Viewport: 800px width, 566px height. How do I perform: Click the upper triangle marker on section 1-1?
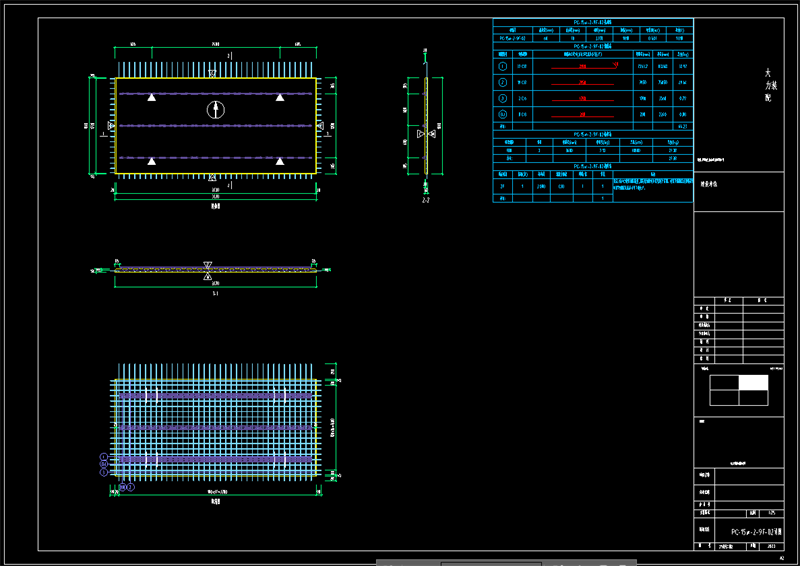207,265
